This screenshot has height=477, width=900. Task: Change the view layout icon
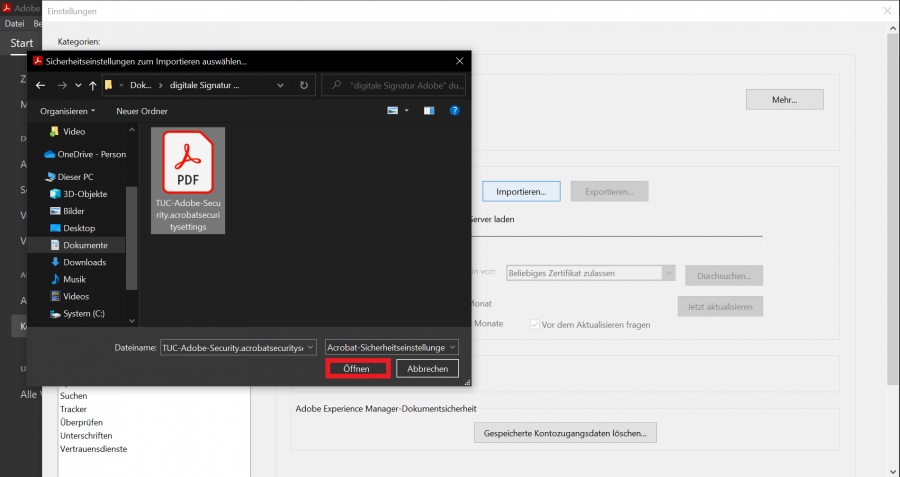click(393, 111)
